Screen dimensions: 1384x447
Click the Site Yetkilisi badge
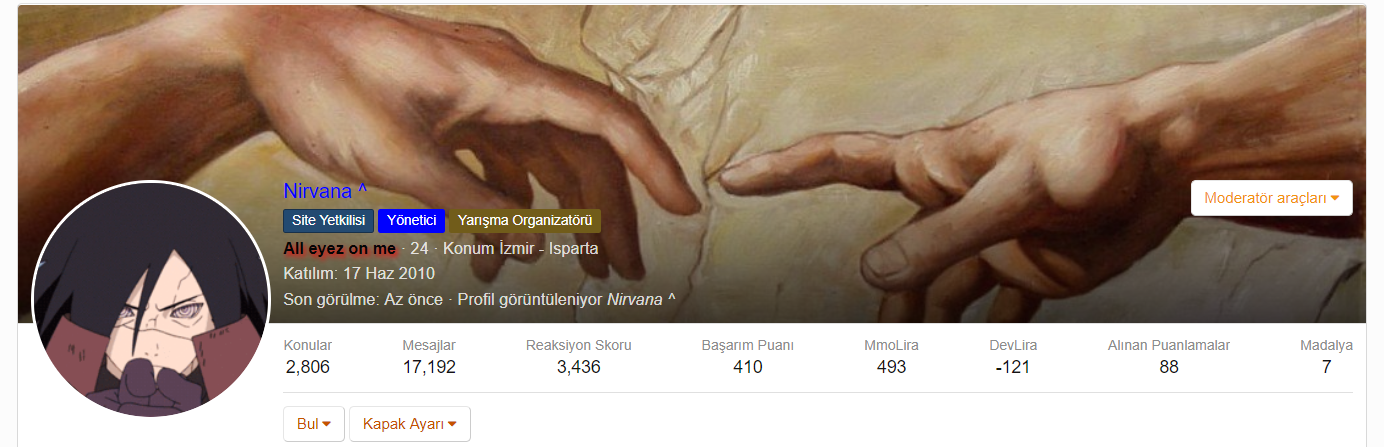point(329,221)
